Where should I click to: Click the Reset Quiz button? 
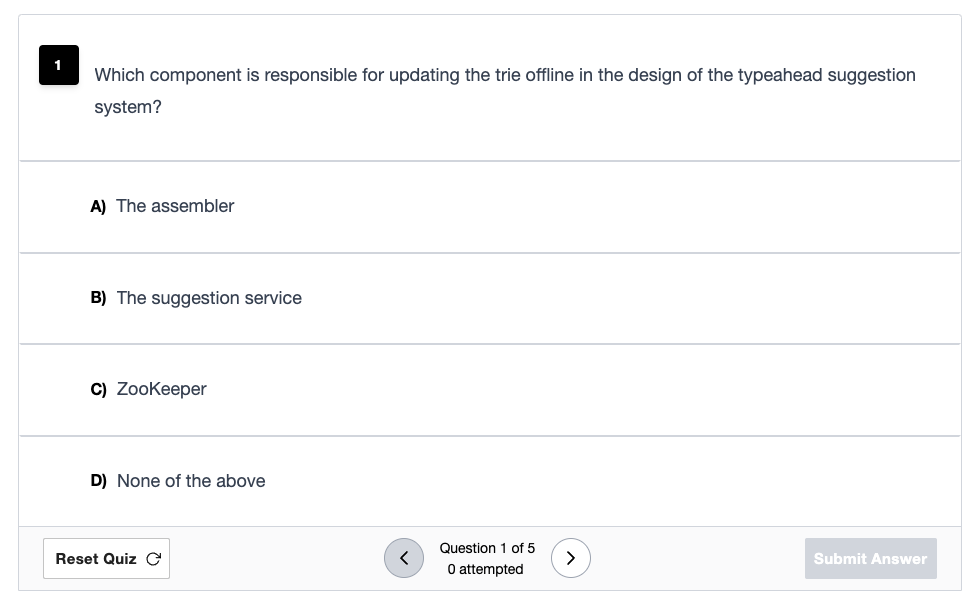(107, 559)
